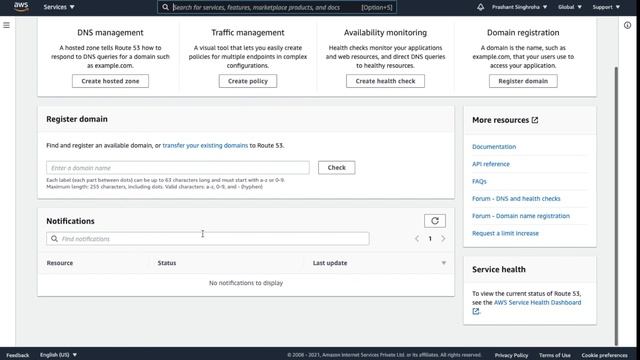
Task: Open the info panel icon
Action: click(x=627, y=25)
